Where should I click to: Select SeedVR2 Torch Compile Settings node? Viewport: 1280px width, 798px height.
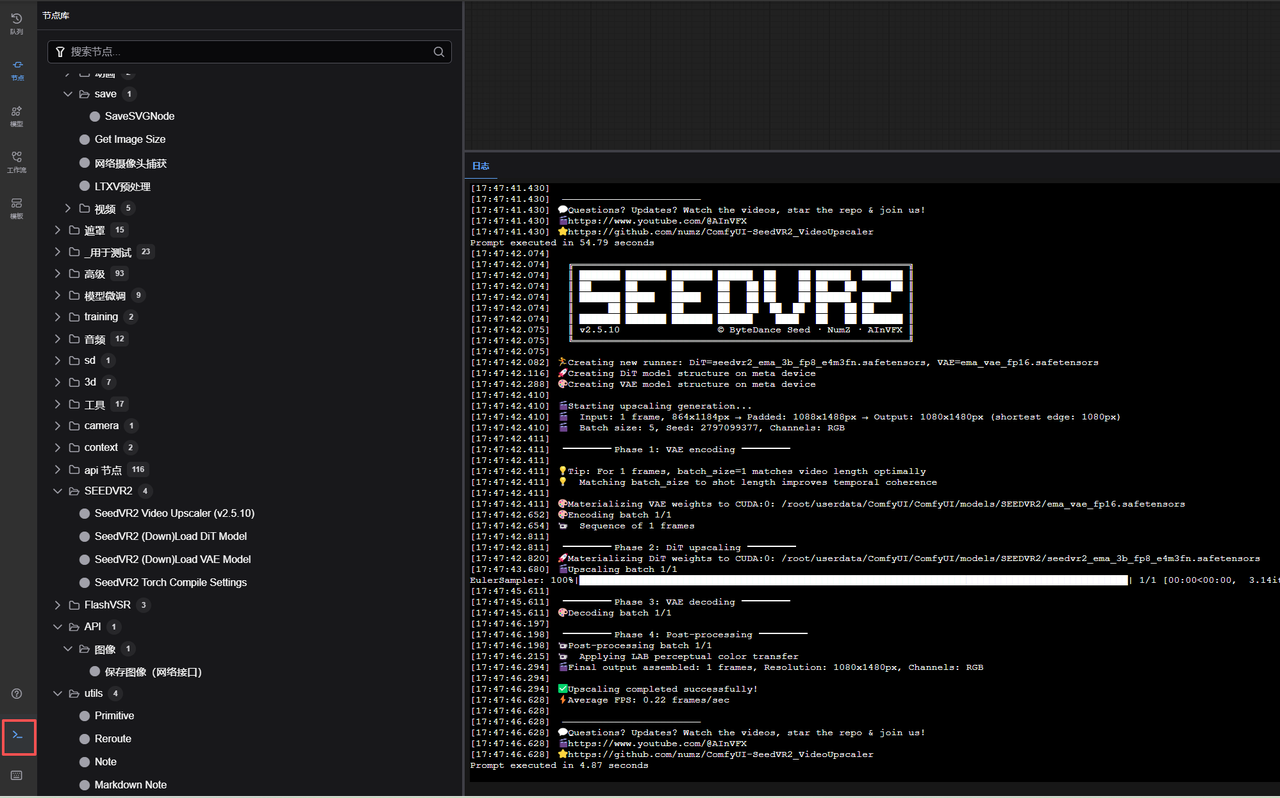tap(171, 582)
